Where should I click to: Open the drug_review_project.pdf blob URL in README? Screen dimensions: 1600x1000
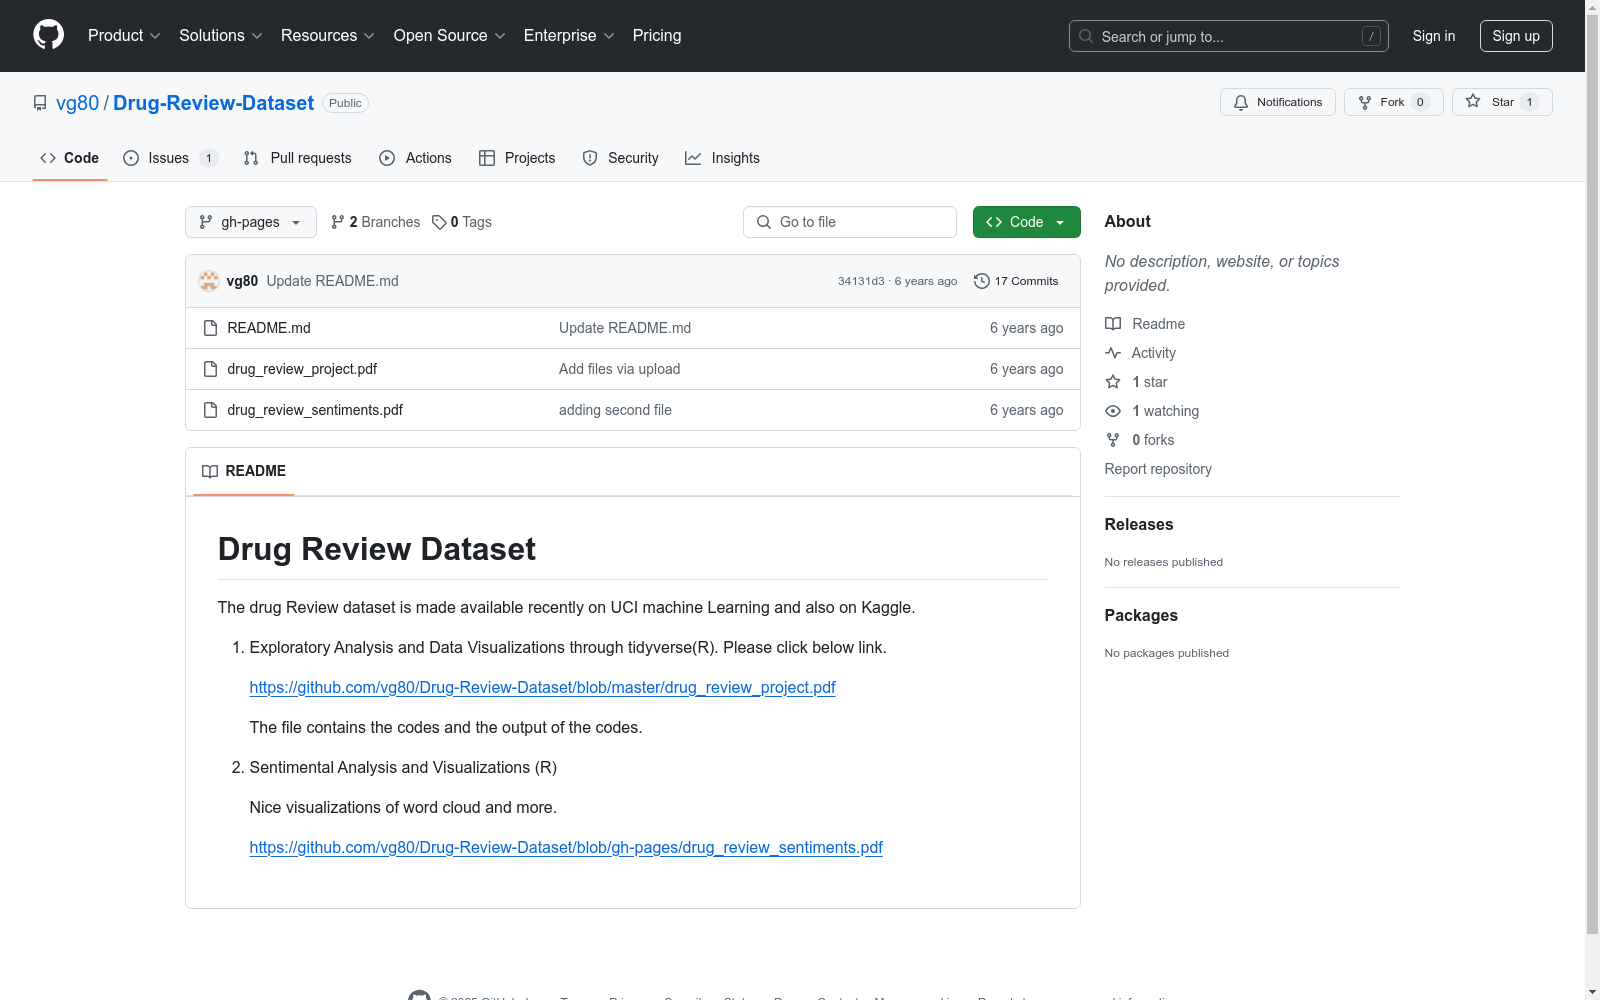click(542, 687)
